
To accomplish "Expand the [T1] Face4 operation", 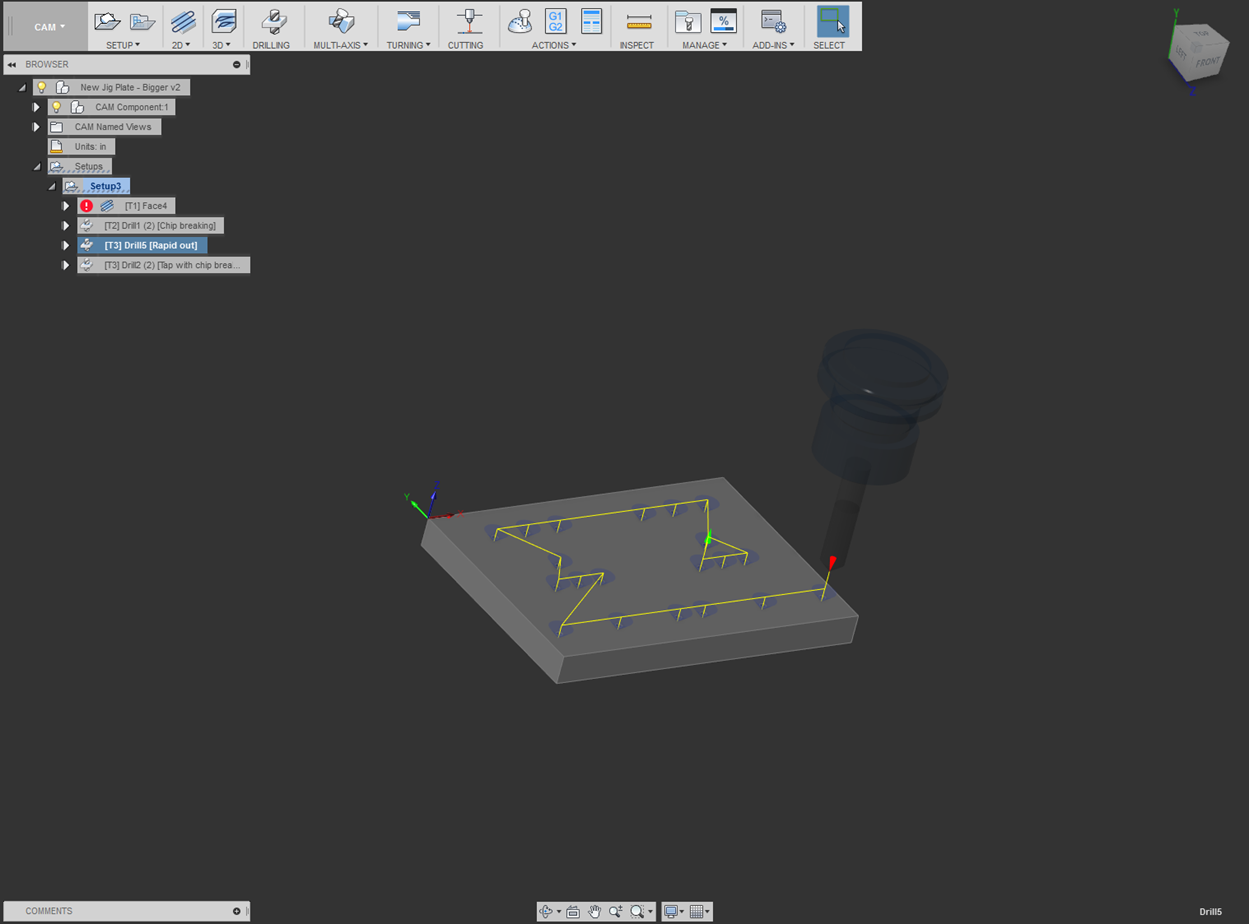I will pyautogui.click(x=66, y=206).
